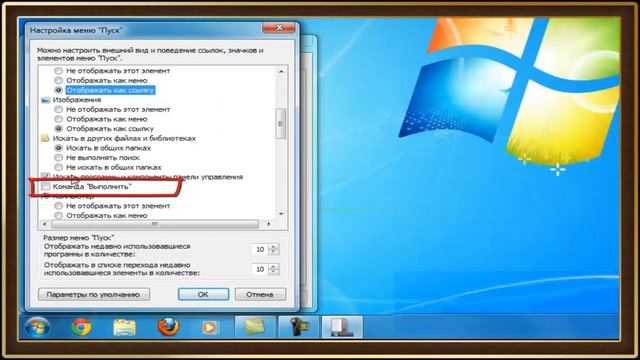Choose 'Не выполнять поиск' option
Image resolution: width=640 pixels, height=360 pixels.
pos(59,158)
